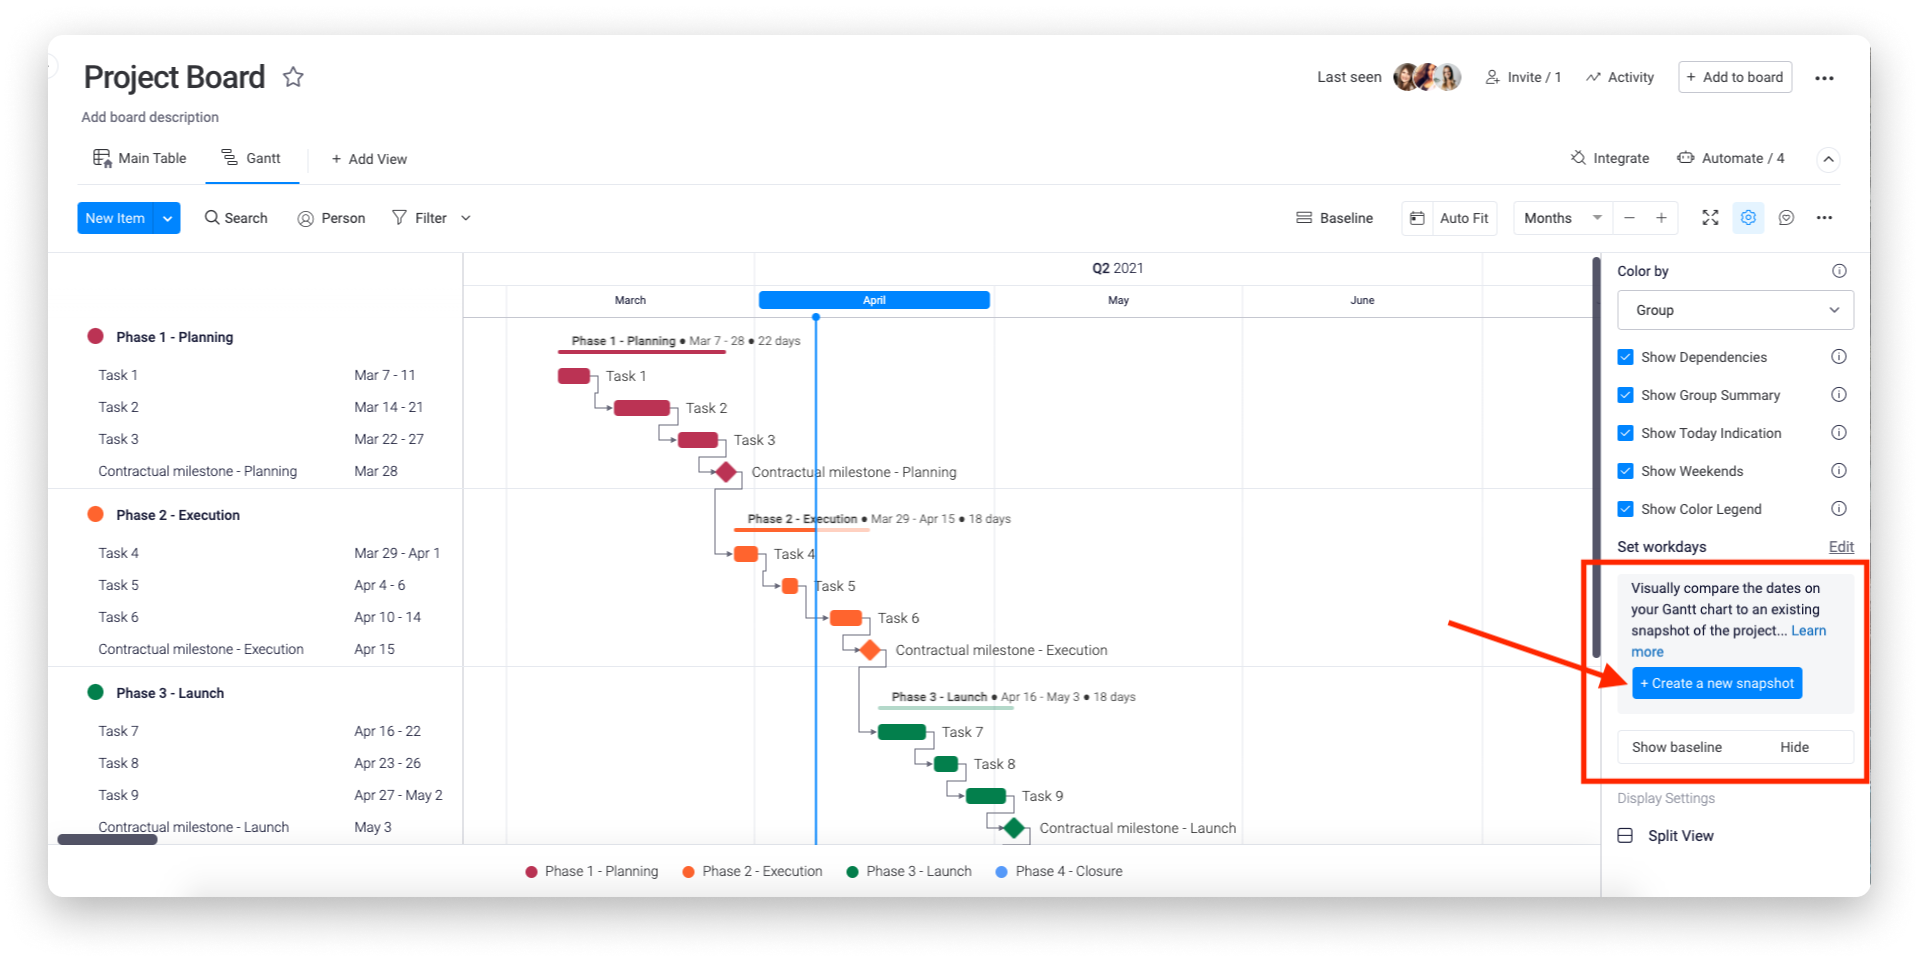Click the Filter funnel button
The width and height of the screenshot is (1920, 962).
[x=419, y=218]
